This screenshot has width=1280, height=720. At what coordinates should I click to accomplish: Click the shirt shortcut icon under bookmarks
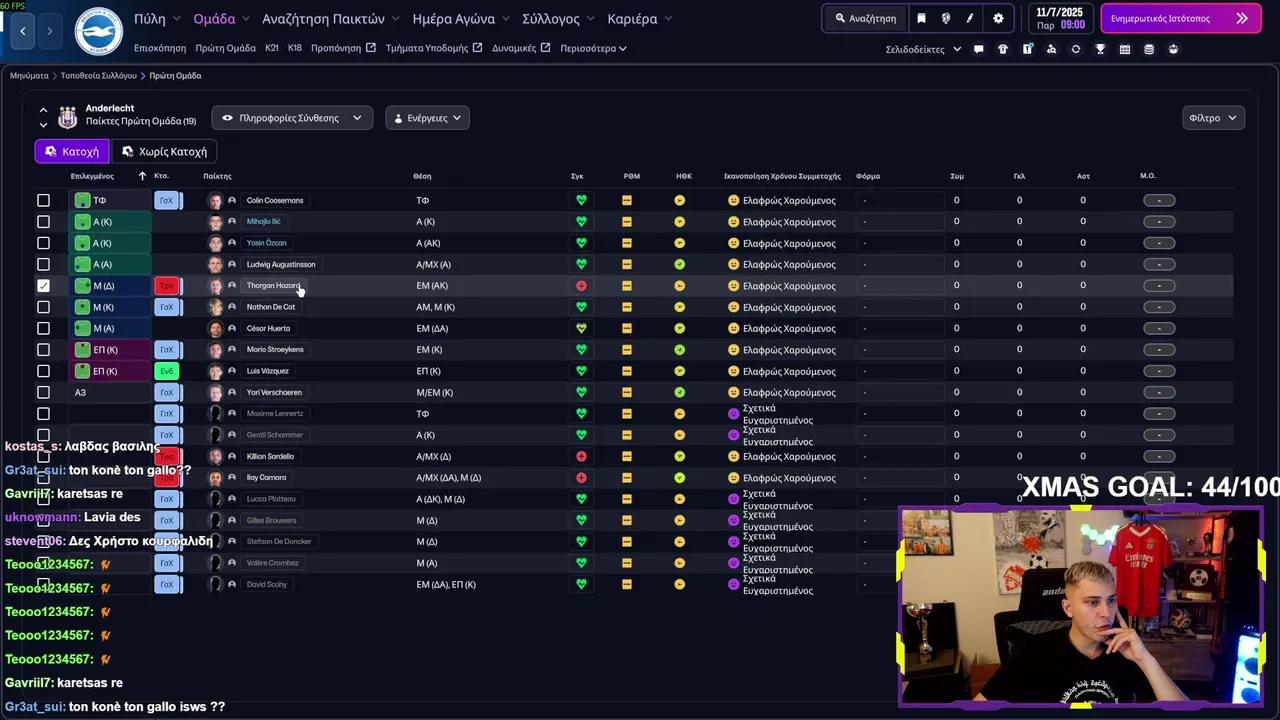click(x=1003, y=49)
